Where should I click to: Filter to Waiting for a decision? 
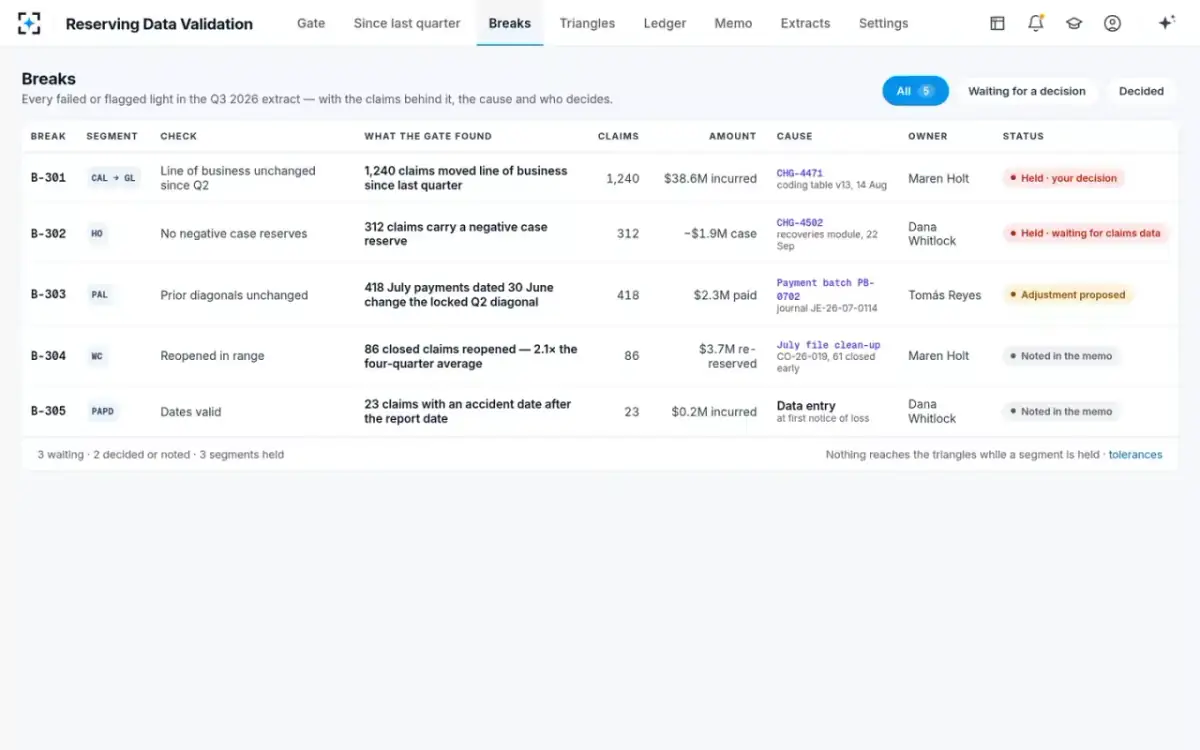pos(1026,91)
